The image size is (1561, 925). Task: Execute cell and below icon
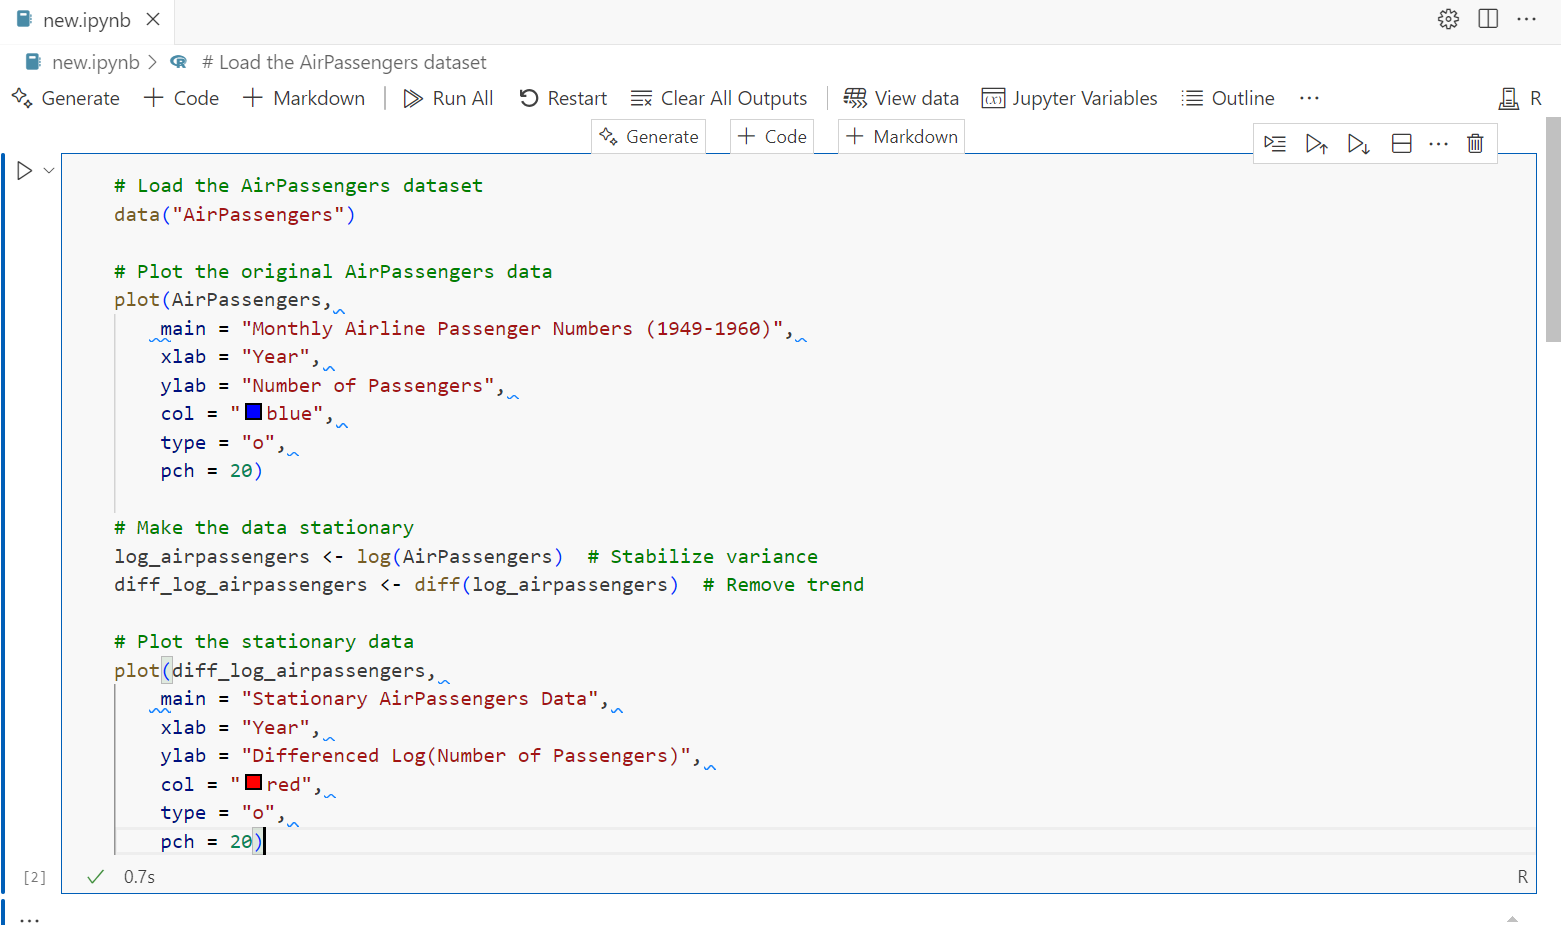(x=1358, y=144)
